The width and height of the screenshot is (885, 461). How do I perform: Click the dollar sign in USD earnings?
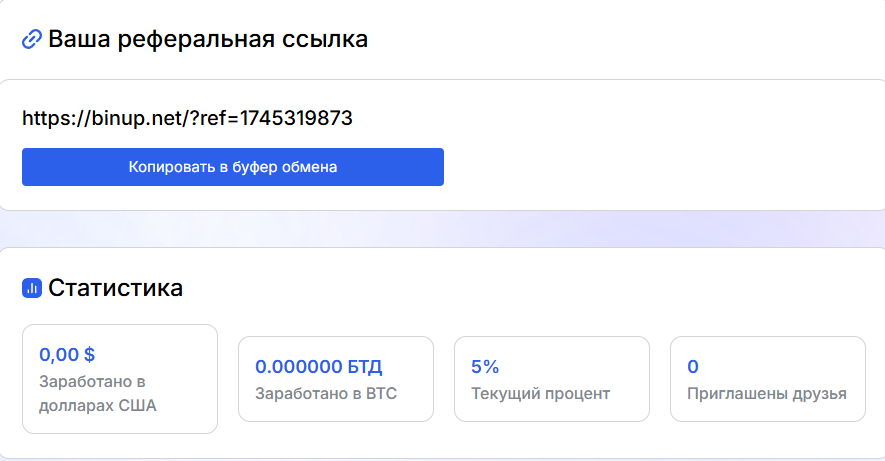click(89, 354)
